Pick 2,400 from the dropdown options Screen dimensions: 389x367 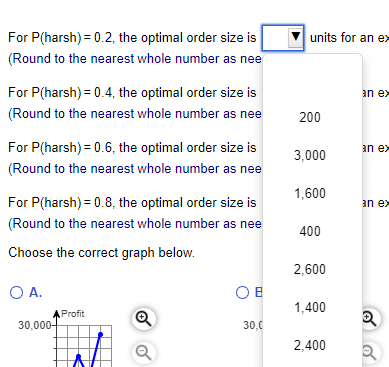click(310, 345)
